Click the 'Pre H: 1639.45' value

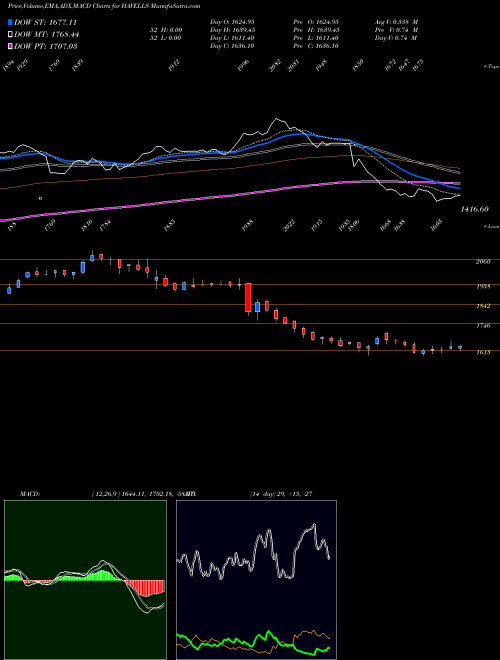(316, 30)
